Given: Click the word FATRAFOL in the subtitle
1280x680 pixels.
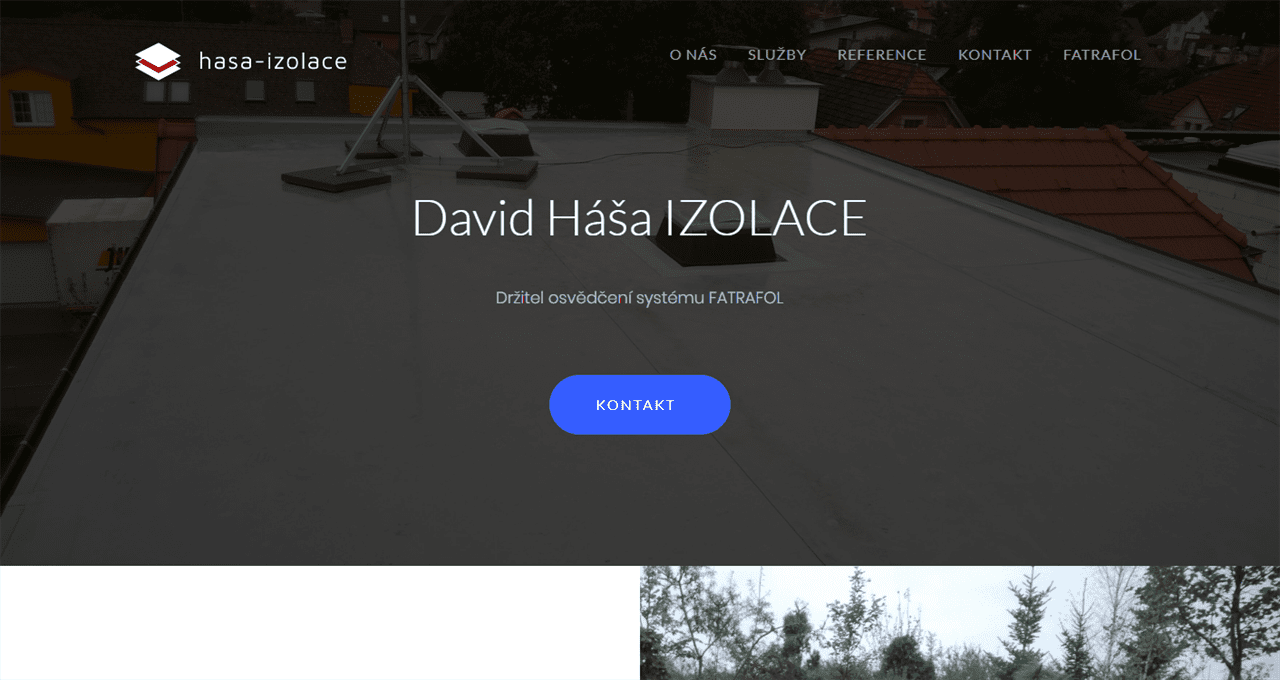Looking at the screenshot, I should point(746,298).
